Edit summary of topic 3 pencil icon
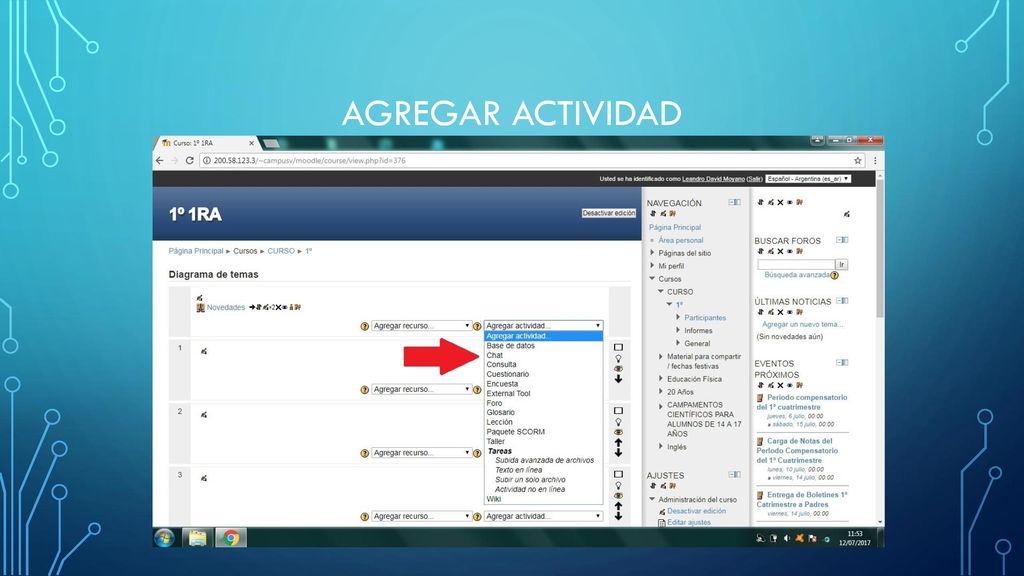 pos(204,478)
